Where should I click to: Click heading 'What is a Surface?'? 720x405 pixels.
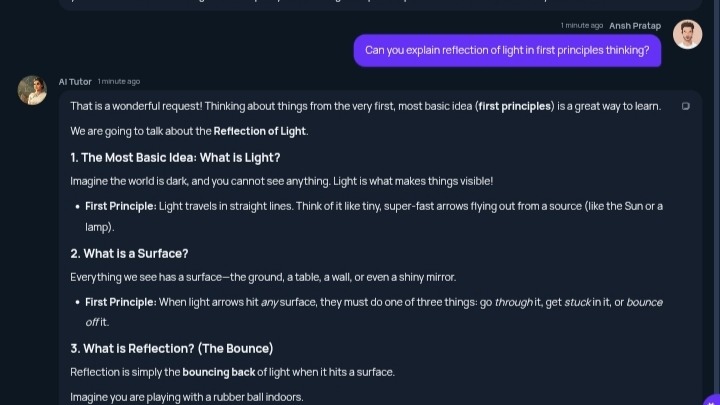(129, 253)
